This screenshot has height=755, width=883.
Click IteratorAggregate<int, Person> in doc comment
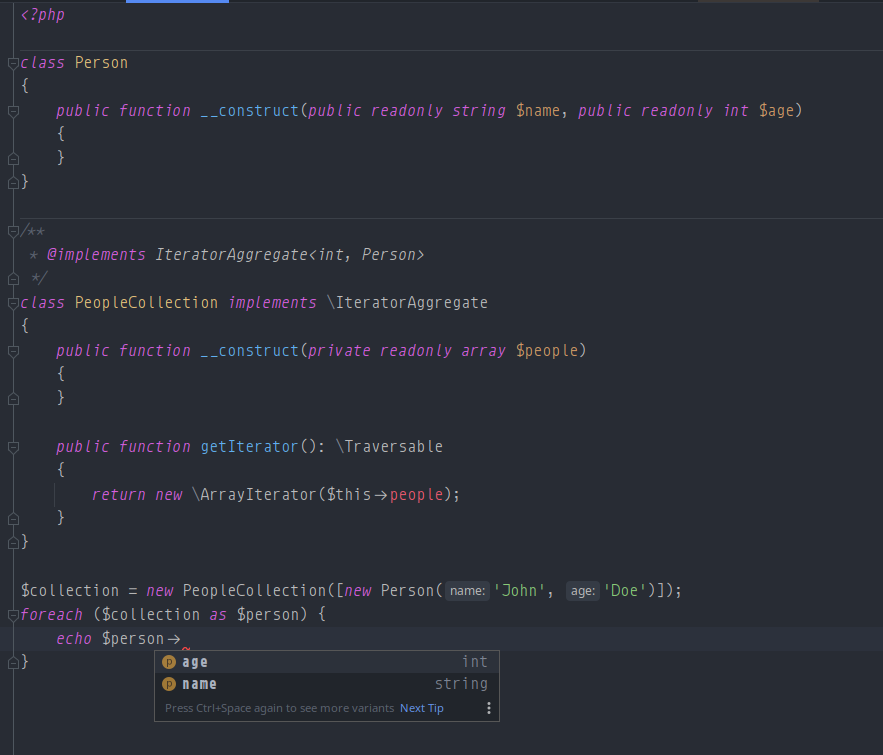289,254
